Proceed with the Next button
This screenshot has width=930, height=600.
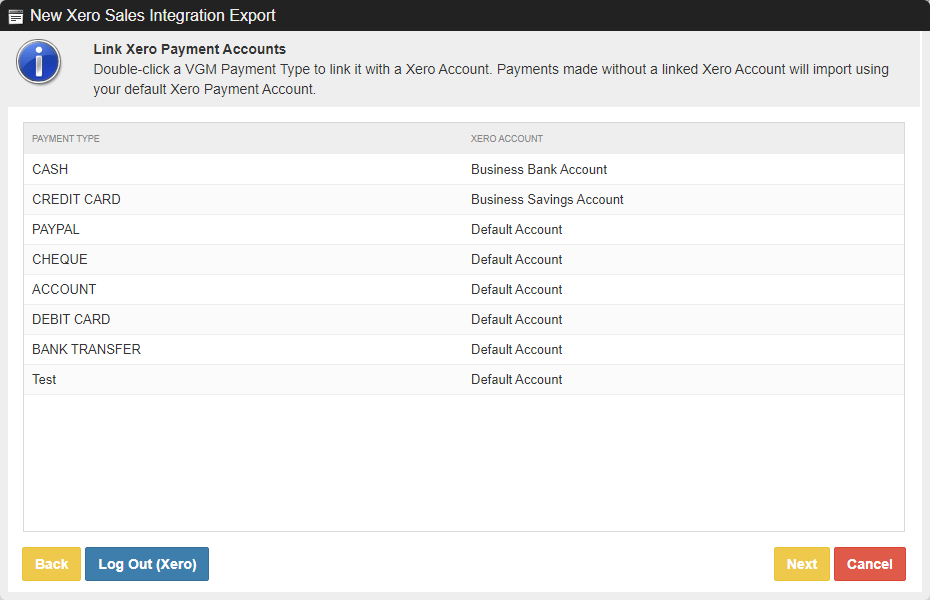coord(802,564)
